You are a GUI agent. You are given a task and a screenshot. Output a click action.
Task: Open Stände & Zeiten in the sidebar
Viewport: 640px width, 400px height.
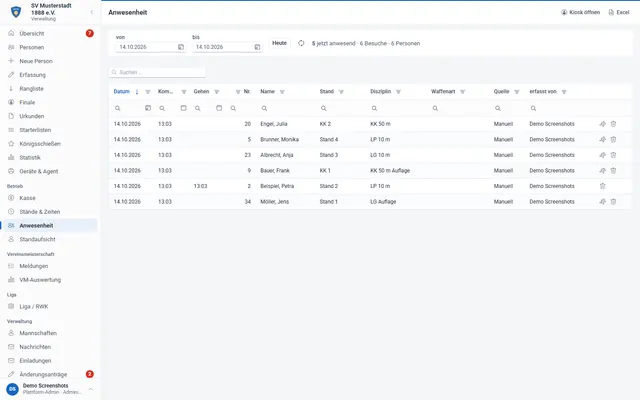click(x=49, y=212)
